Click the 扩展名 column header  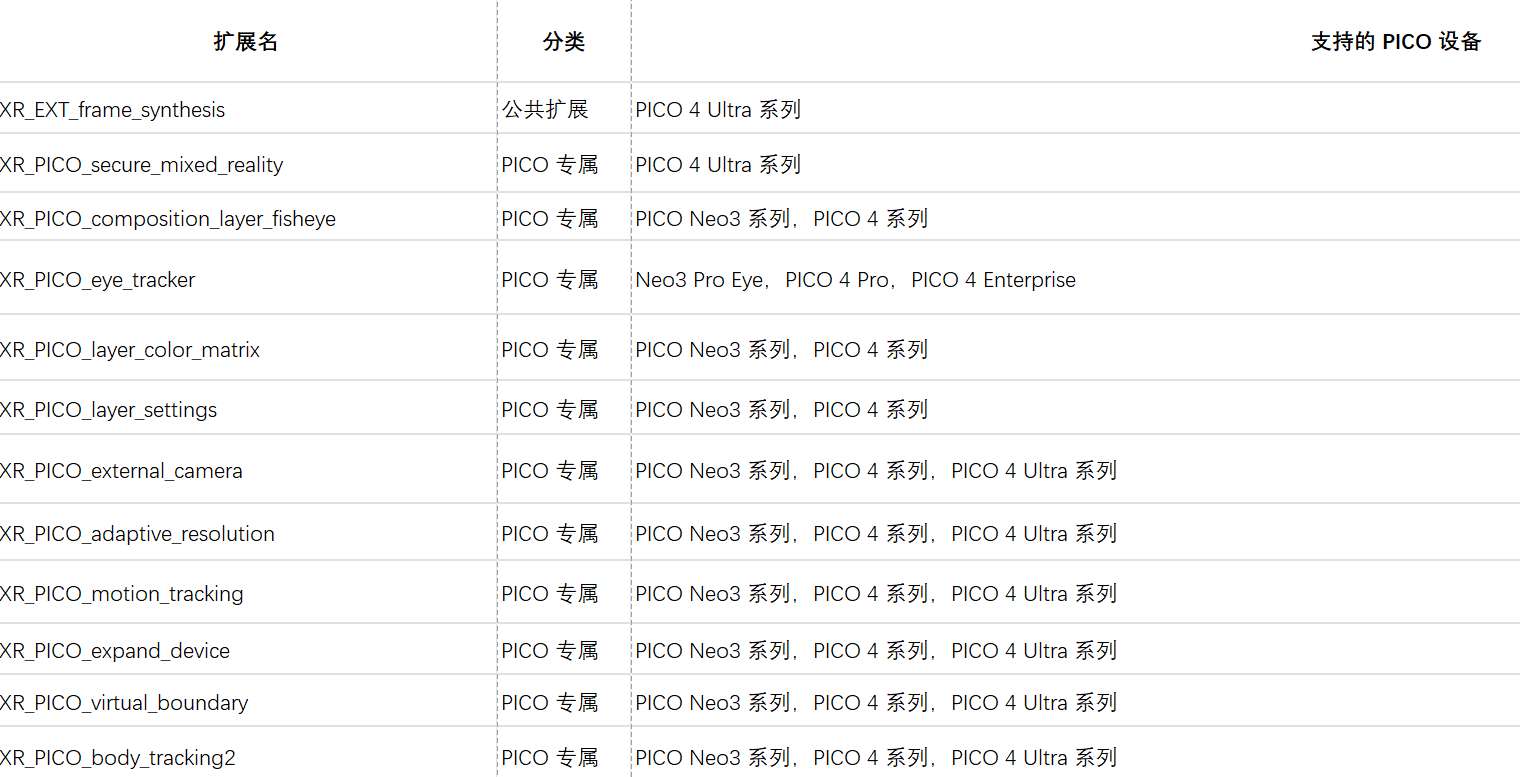[x=246, y=42]
